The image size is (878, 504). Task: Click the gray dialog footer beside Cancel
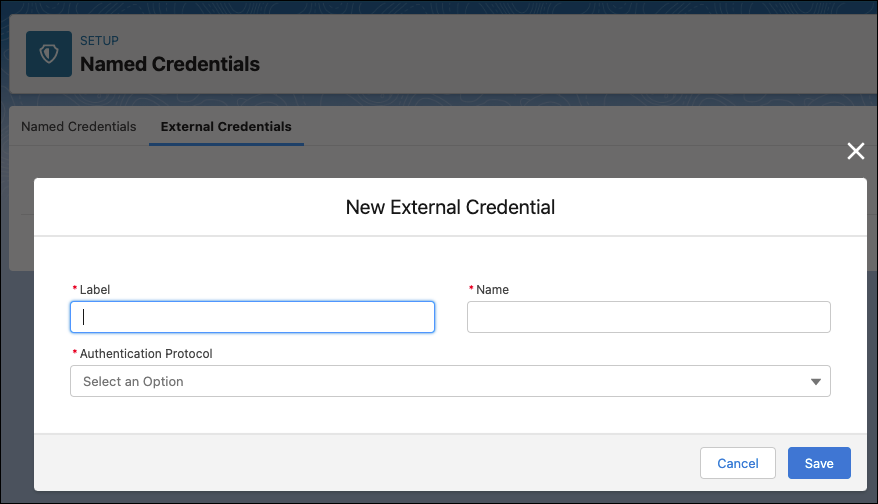(x=364, y=463)
